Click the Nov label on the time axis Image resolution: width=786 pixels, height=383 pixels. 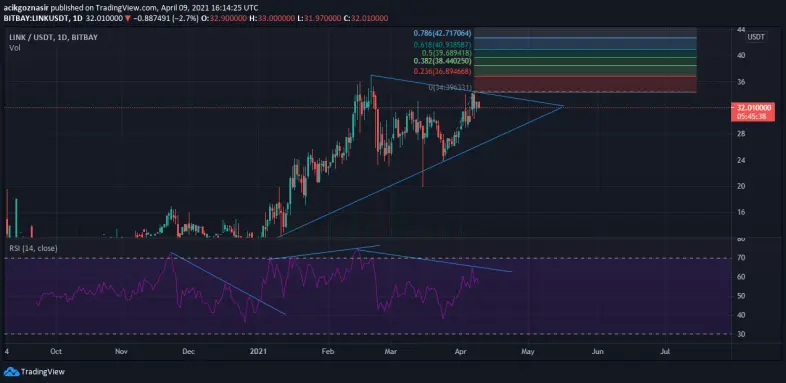tap(121, 352)
